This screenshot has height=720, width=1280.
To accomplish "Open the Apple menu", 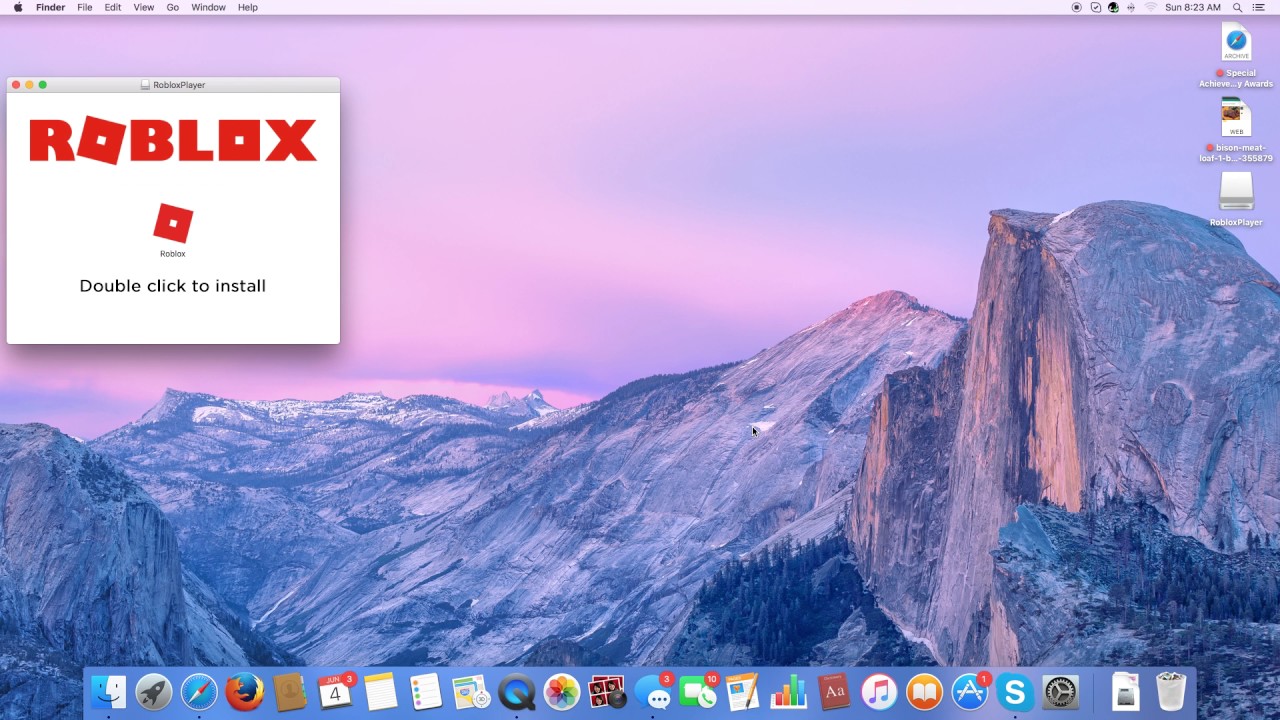I will 17,7.
